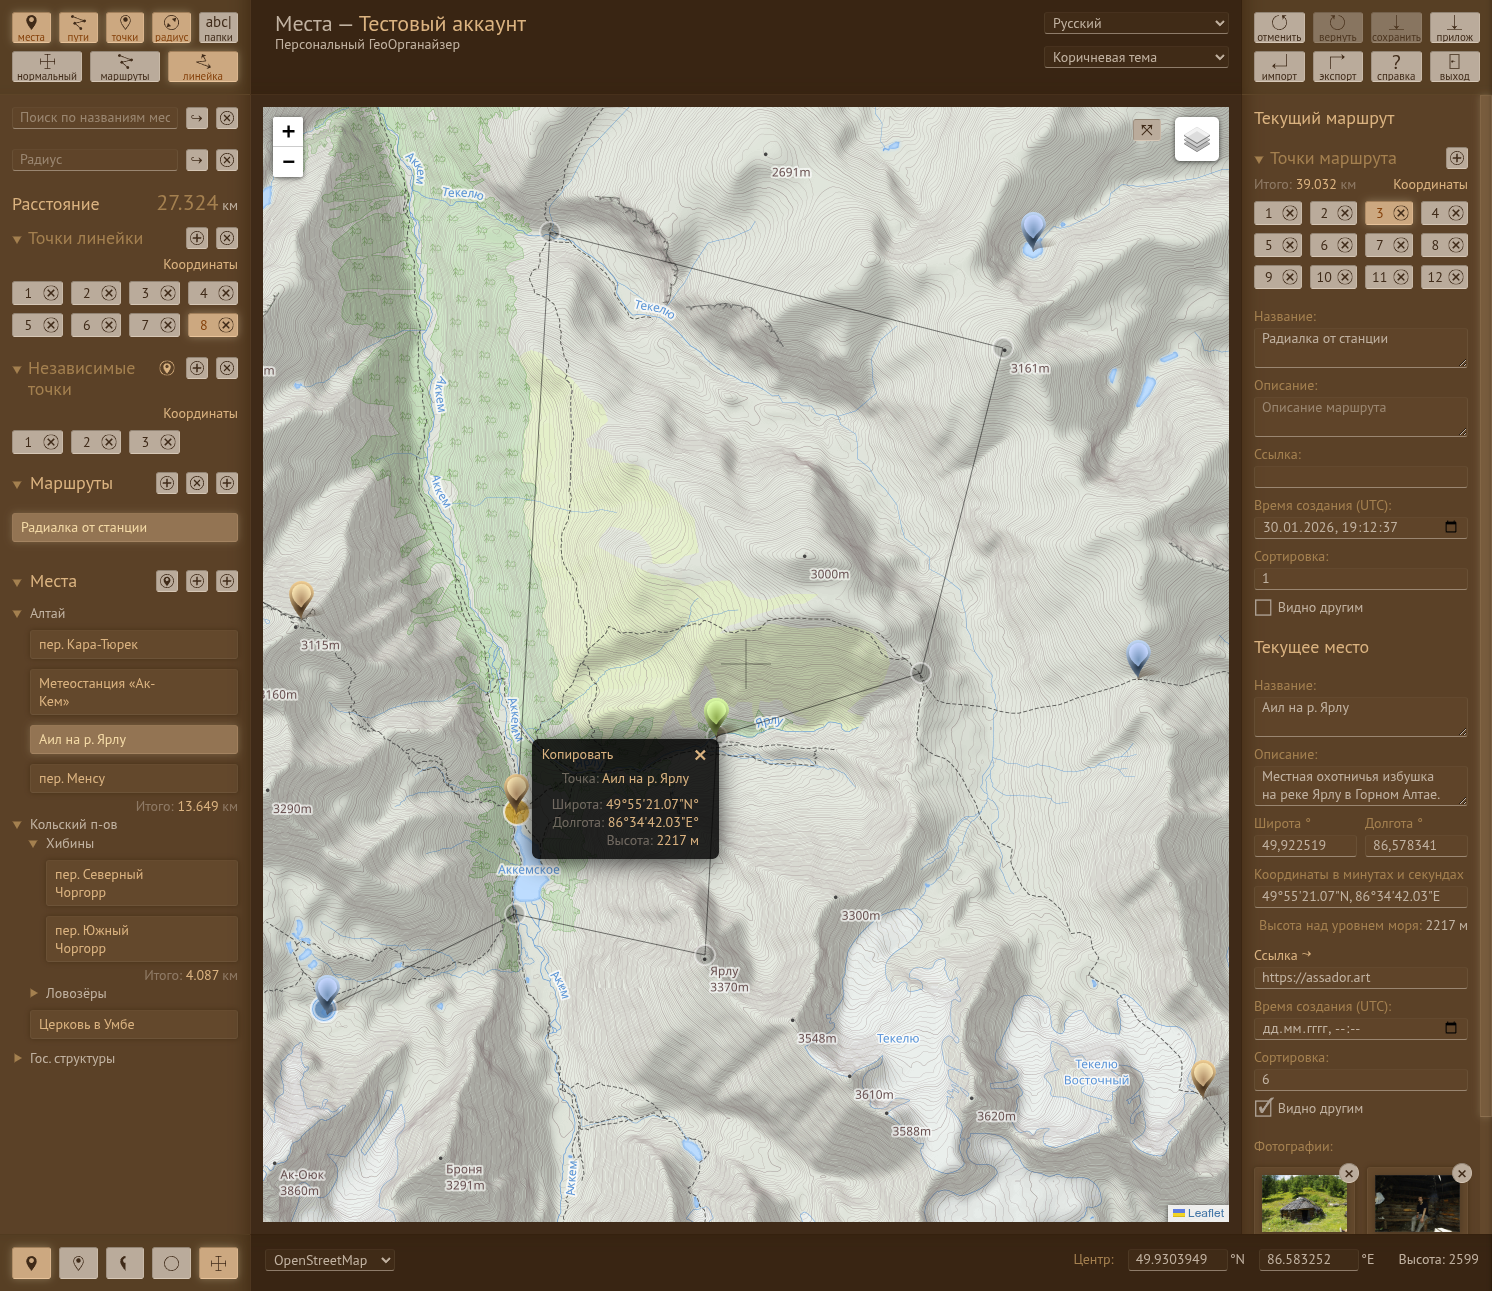Open the first hut photo thumbnail
The height and width of the screenshot is (1291, 1492).
pyautogui.click(x=1304, y=1203)
